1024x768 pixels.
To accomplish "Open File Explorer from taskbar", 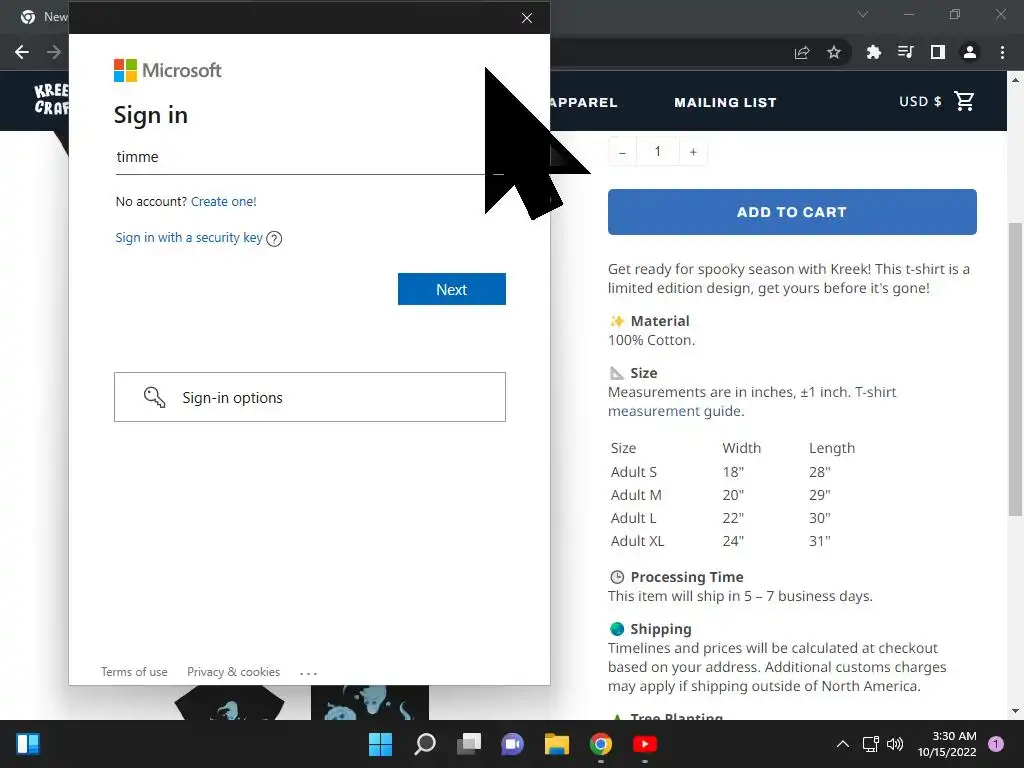I will tap(557, 744).
